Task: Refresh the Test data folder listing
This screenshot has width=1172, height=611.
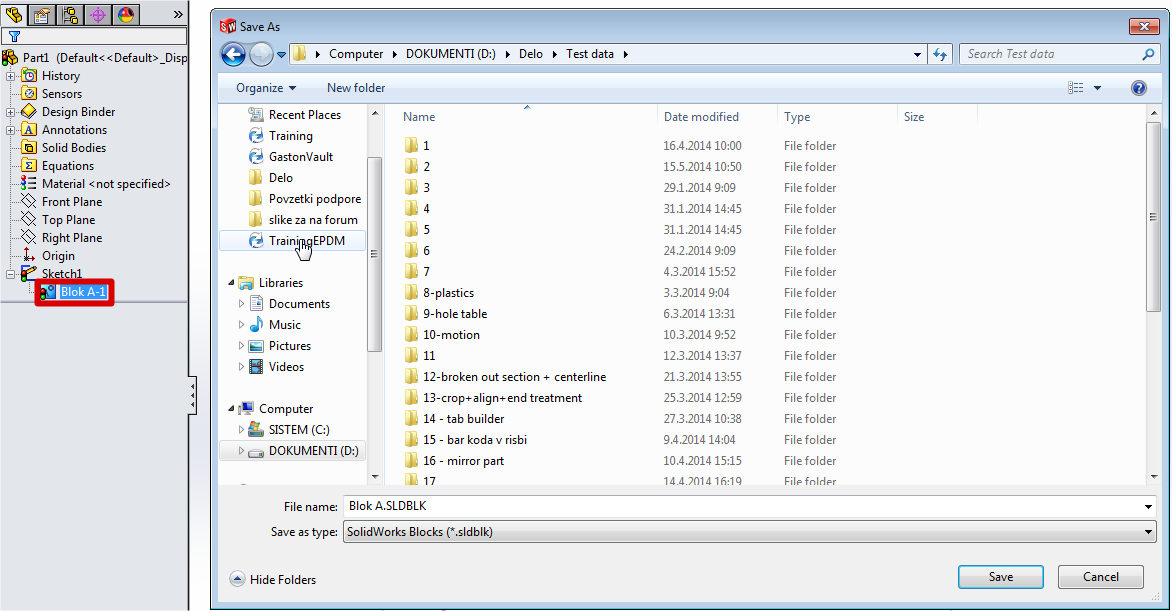Action: pyautogui.click(x=940, y=54)
